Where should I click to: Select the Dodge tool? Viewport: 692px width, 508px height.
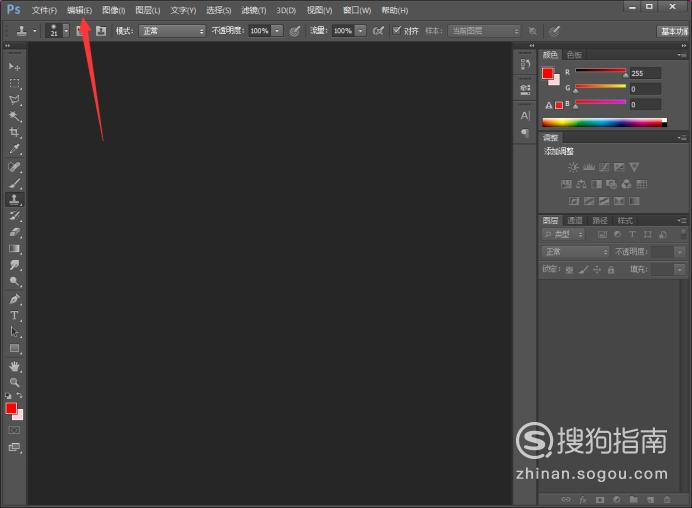pyautogui.click(x=14, y=281)
